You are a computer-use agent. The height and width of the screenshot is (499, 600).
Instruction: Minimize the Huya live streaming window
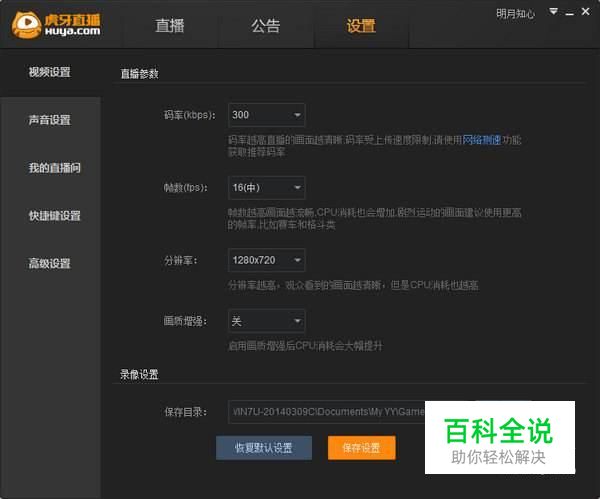click(570, 13)
